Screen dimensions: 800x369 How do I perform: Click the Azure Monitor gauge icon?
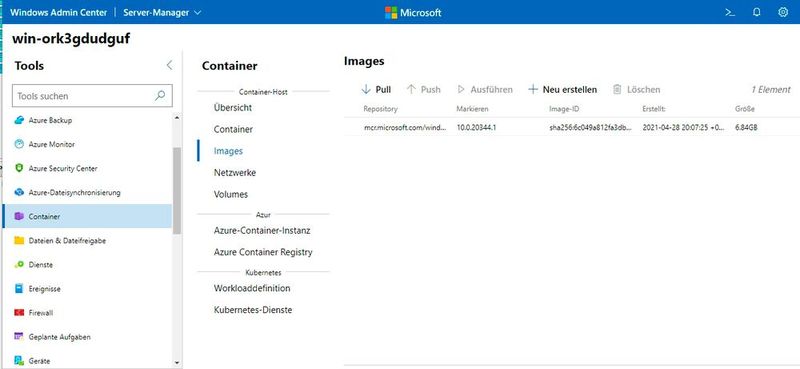[x=19, y=144]
